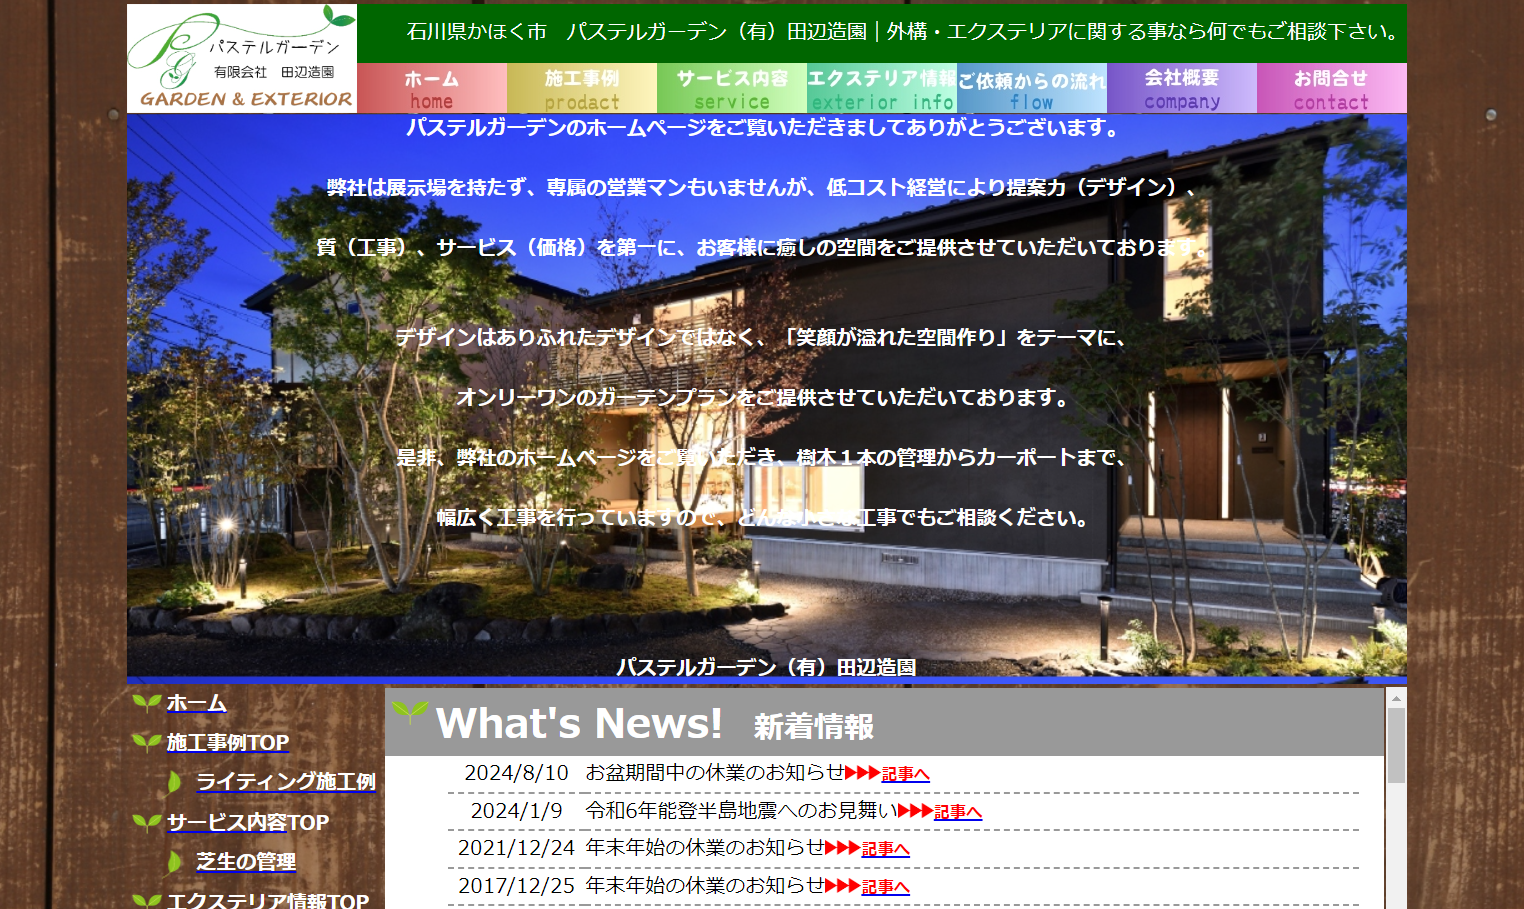Switch to the 会社概要 tab
Viewport: 1524px width, 909px height.
pyautogui.click(x=1181, y=88)
